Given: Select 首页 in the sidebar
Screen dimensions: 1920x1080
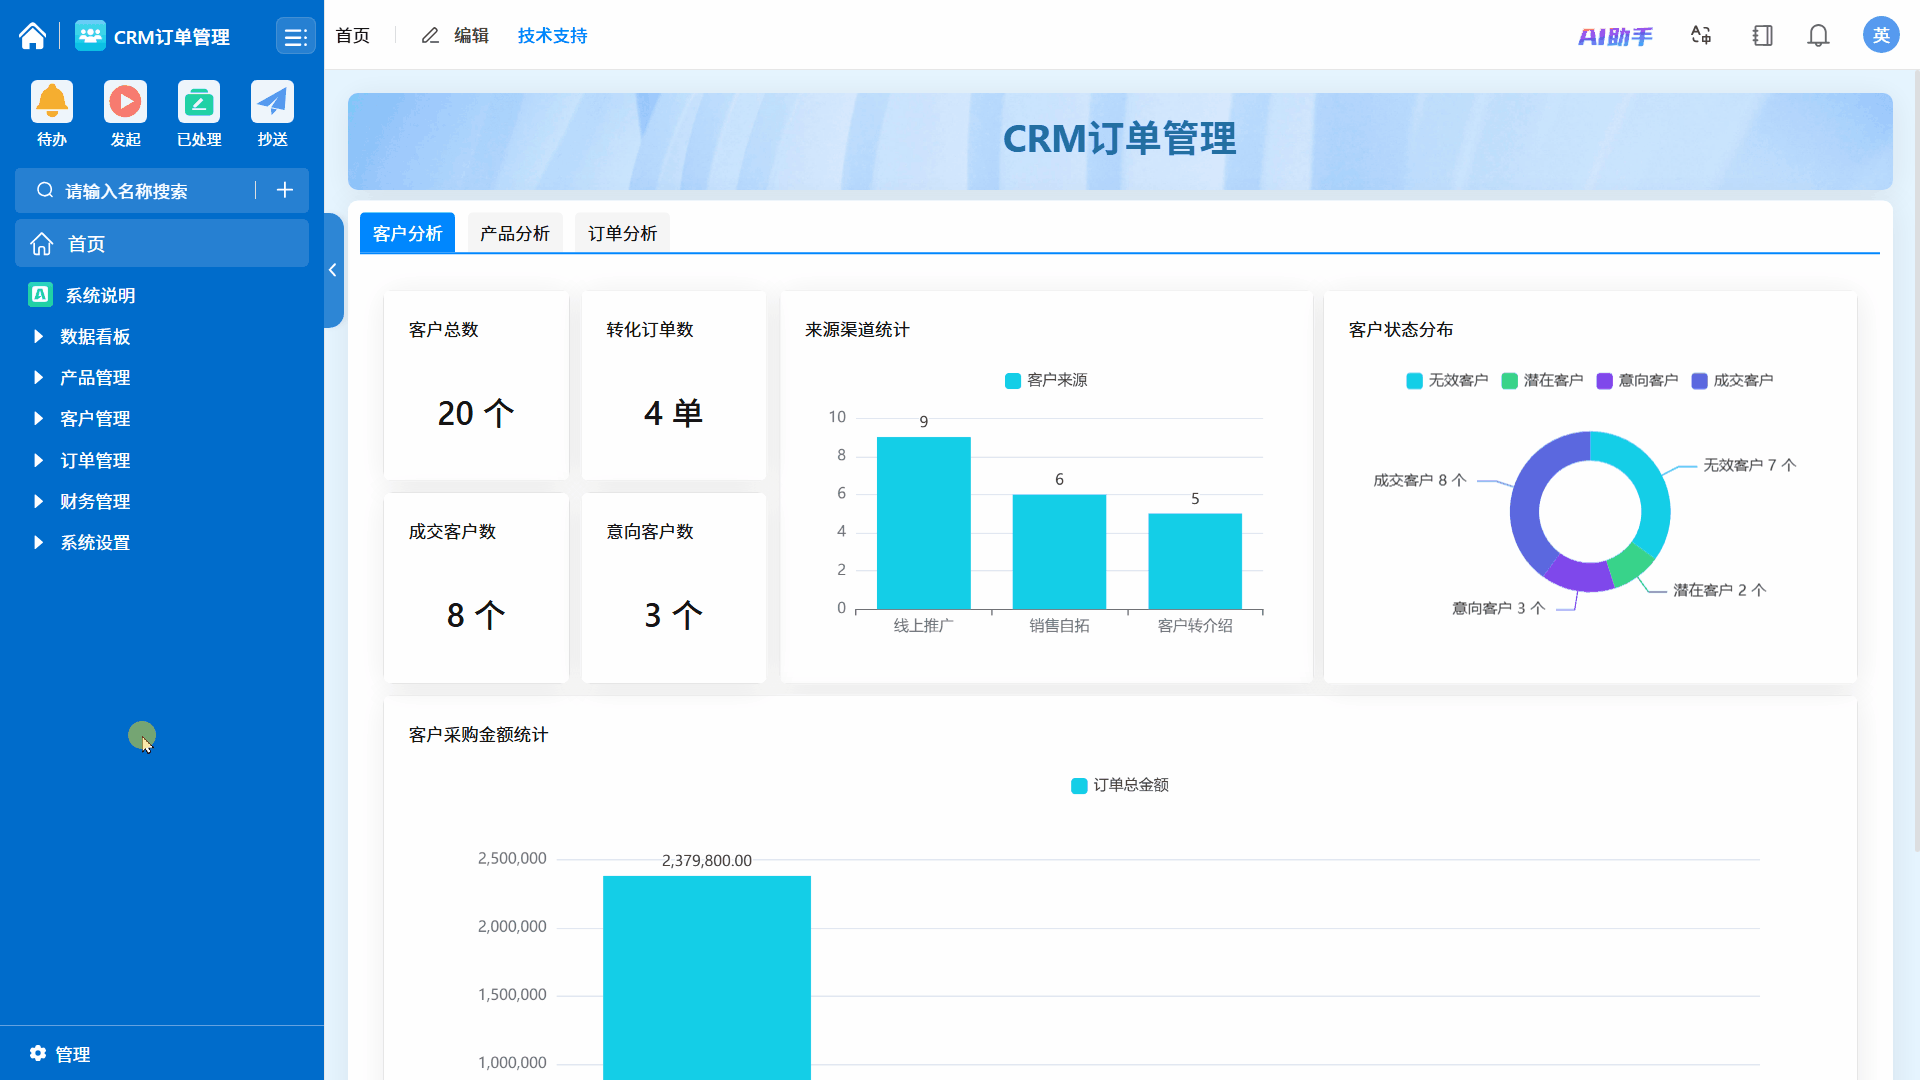Looking at the screenshot, I should tap(162, 243).
